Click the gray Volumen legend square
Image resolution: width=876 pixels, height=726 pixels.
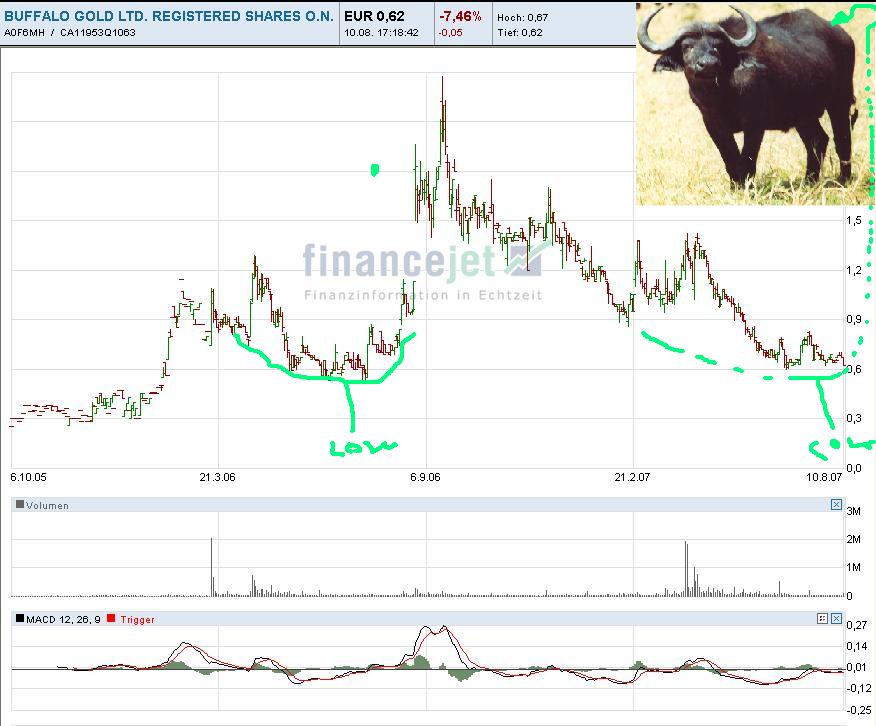pos(20,505)
